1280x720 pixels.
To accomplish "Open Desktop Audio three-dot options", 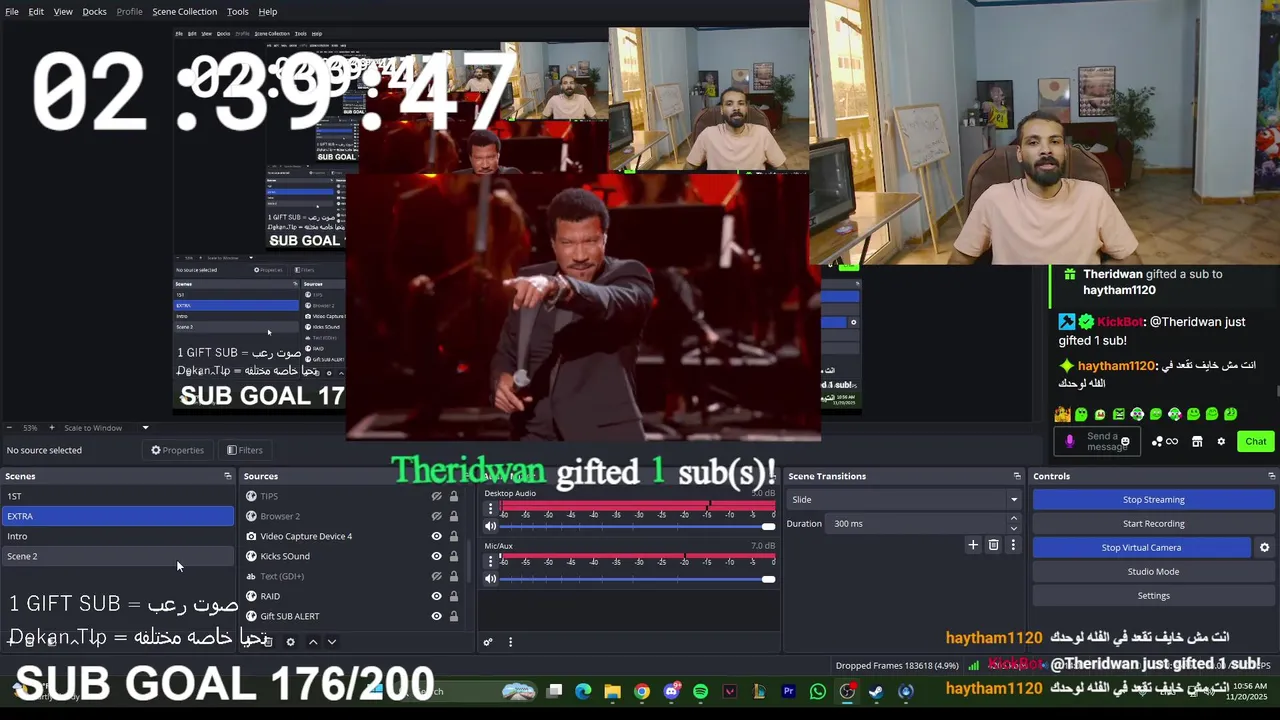I will coord(490,508).
